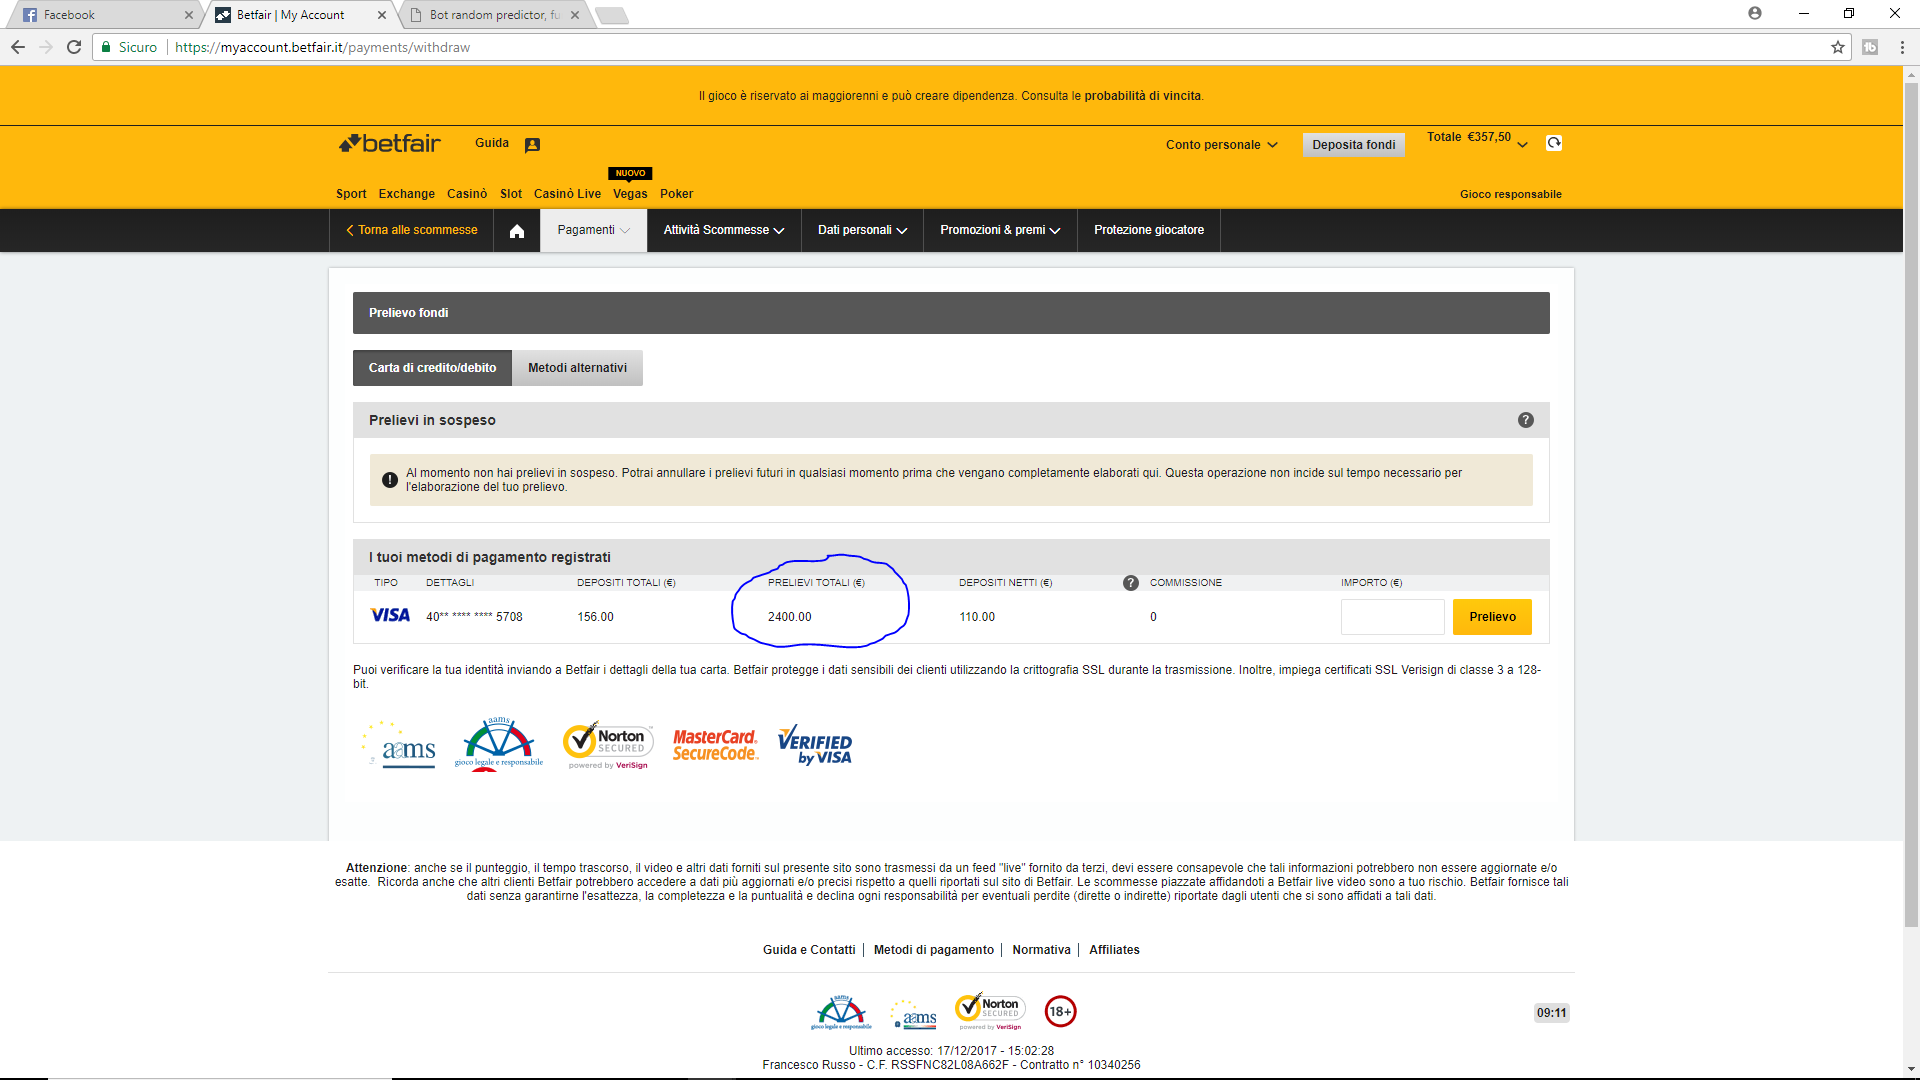Click the Betfair logo
Screen dimensions: 1920x1080
(x=390, y=143)
